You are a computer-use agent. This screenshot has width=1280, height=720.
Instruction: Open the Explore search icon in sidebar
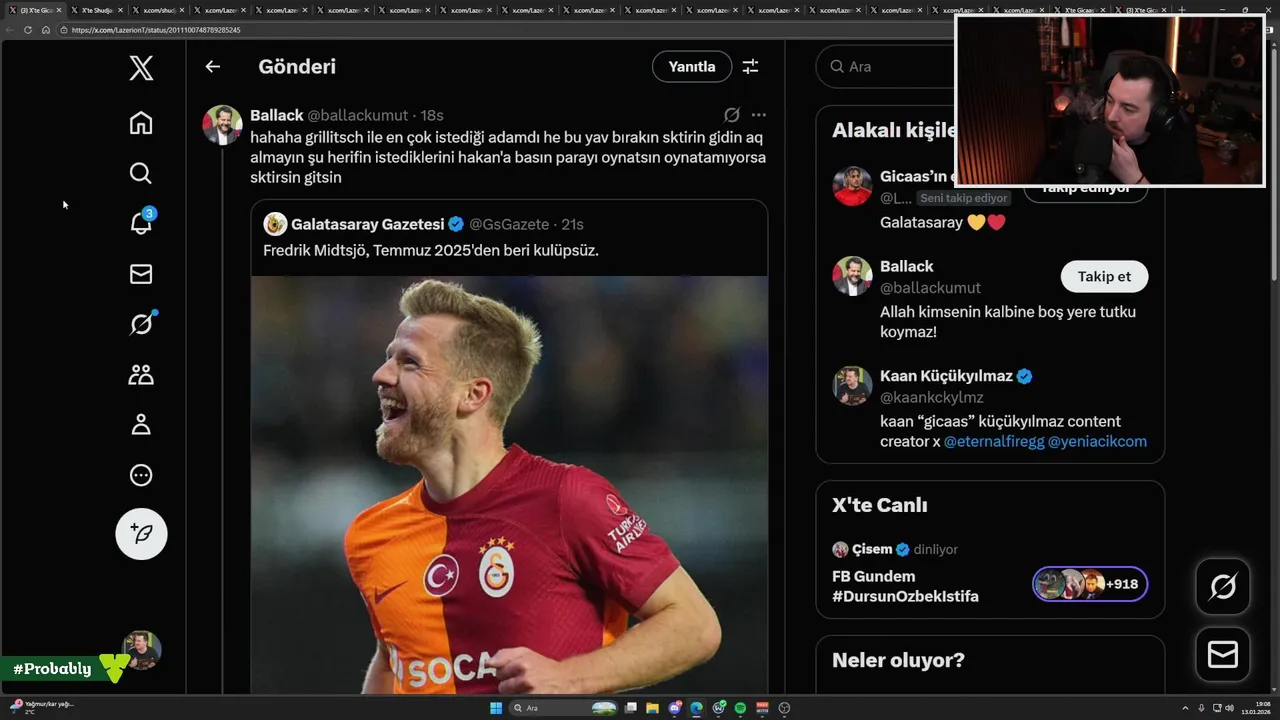click(141, 173)
